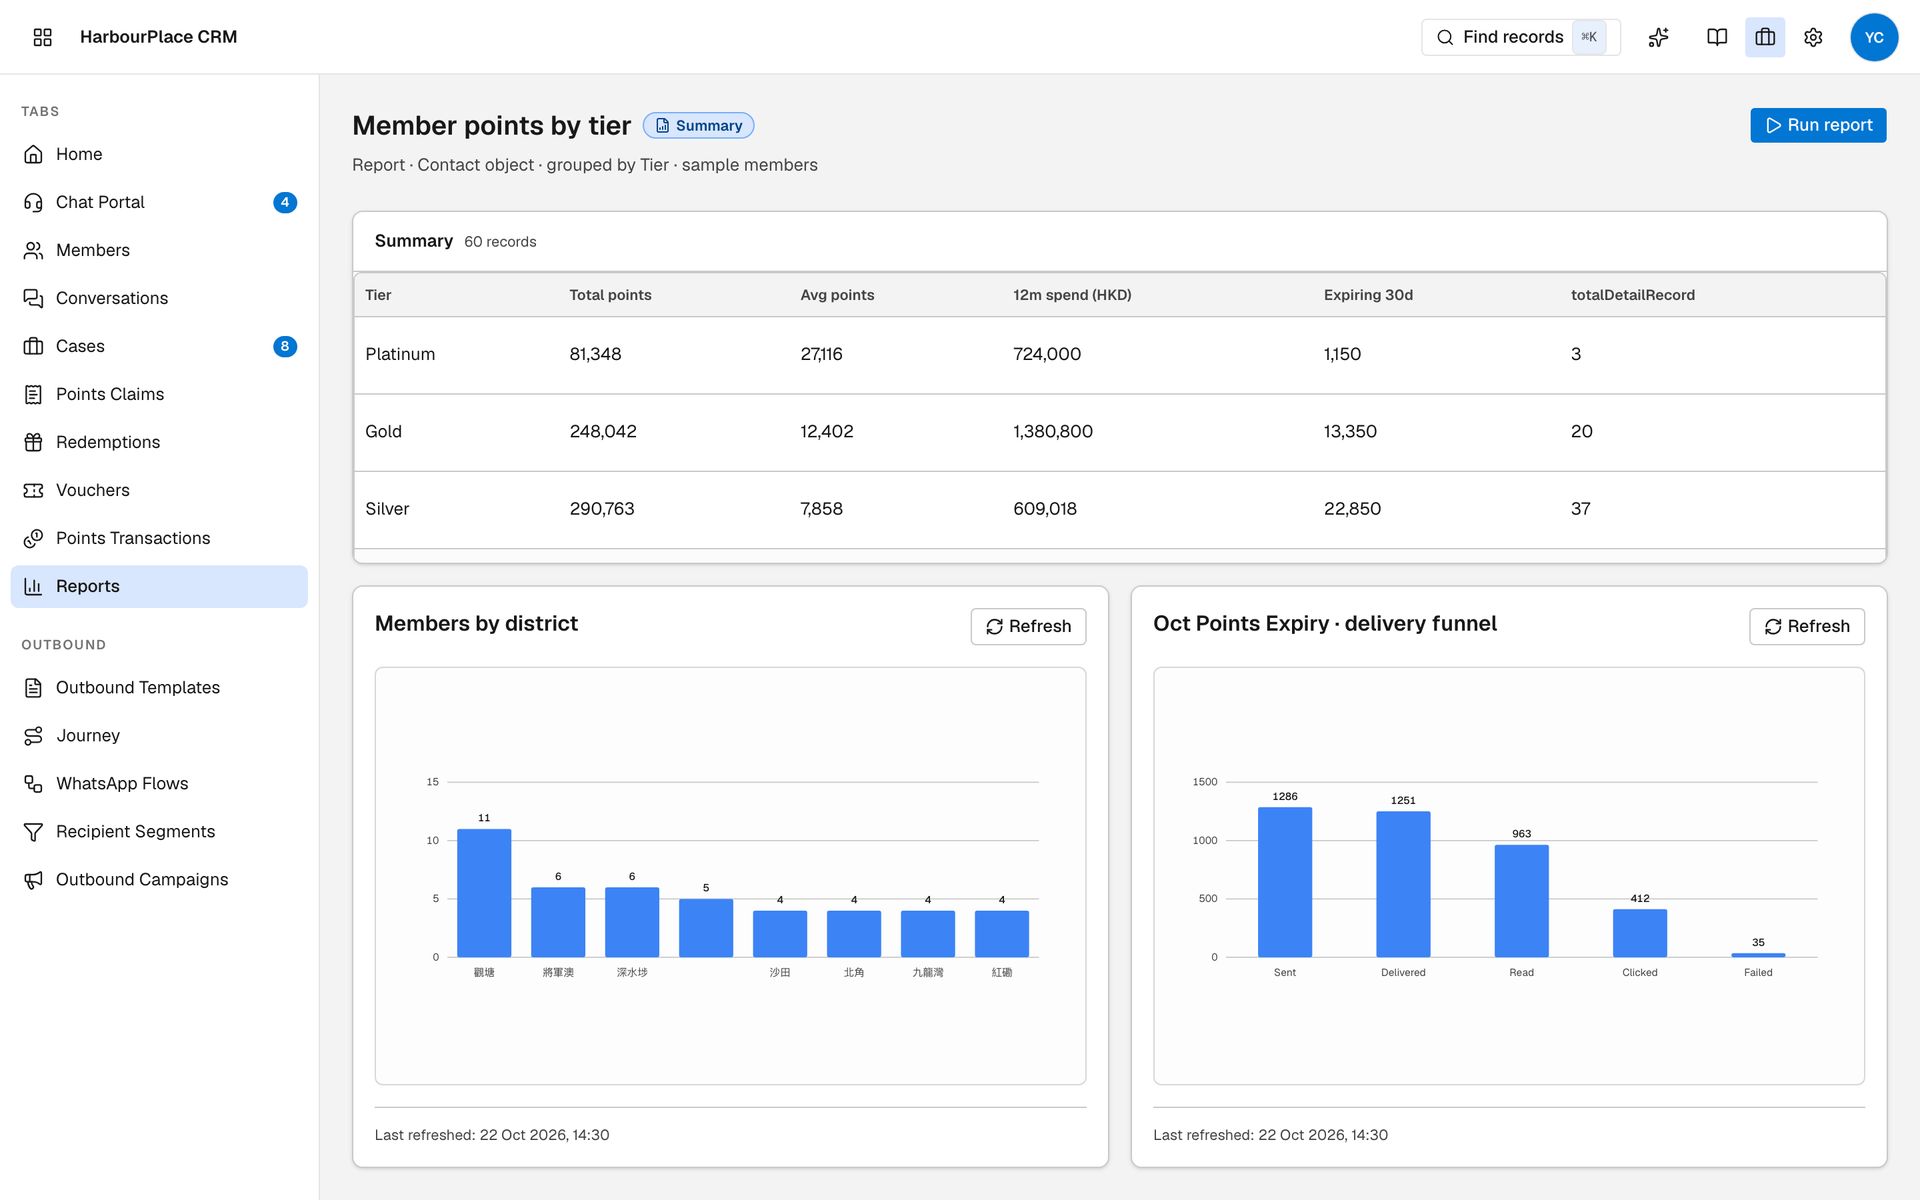Click the WhatsApp Flows workflow icon

pos(33,784)
